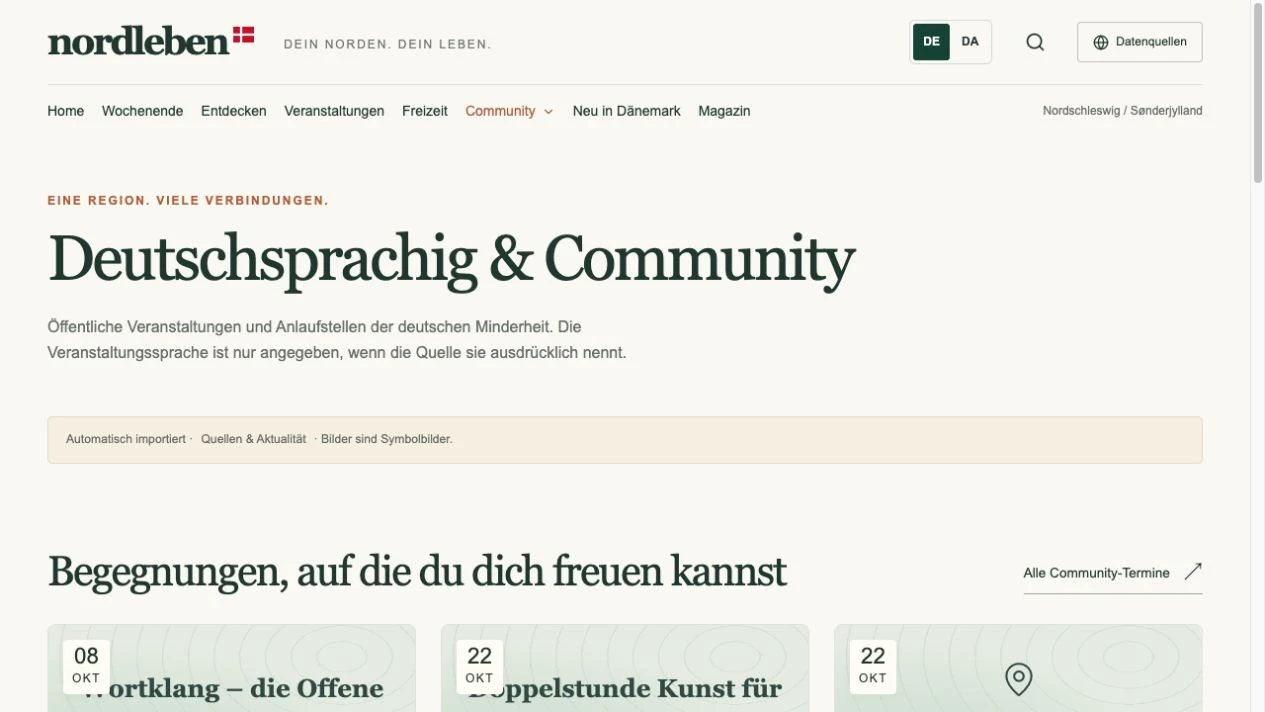The height and width of the screenshot is (712, 1265).
Task: Click the Datenquellen button
Action: pyautogui.click(x=1139, y=42)
